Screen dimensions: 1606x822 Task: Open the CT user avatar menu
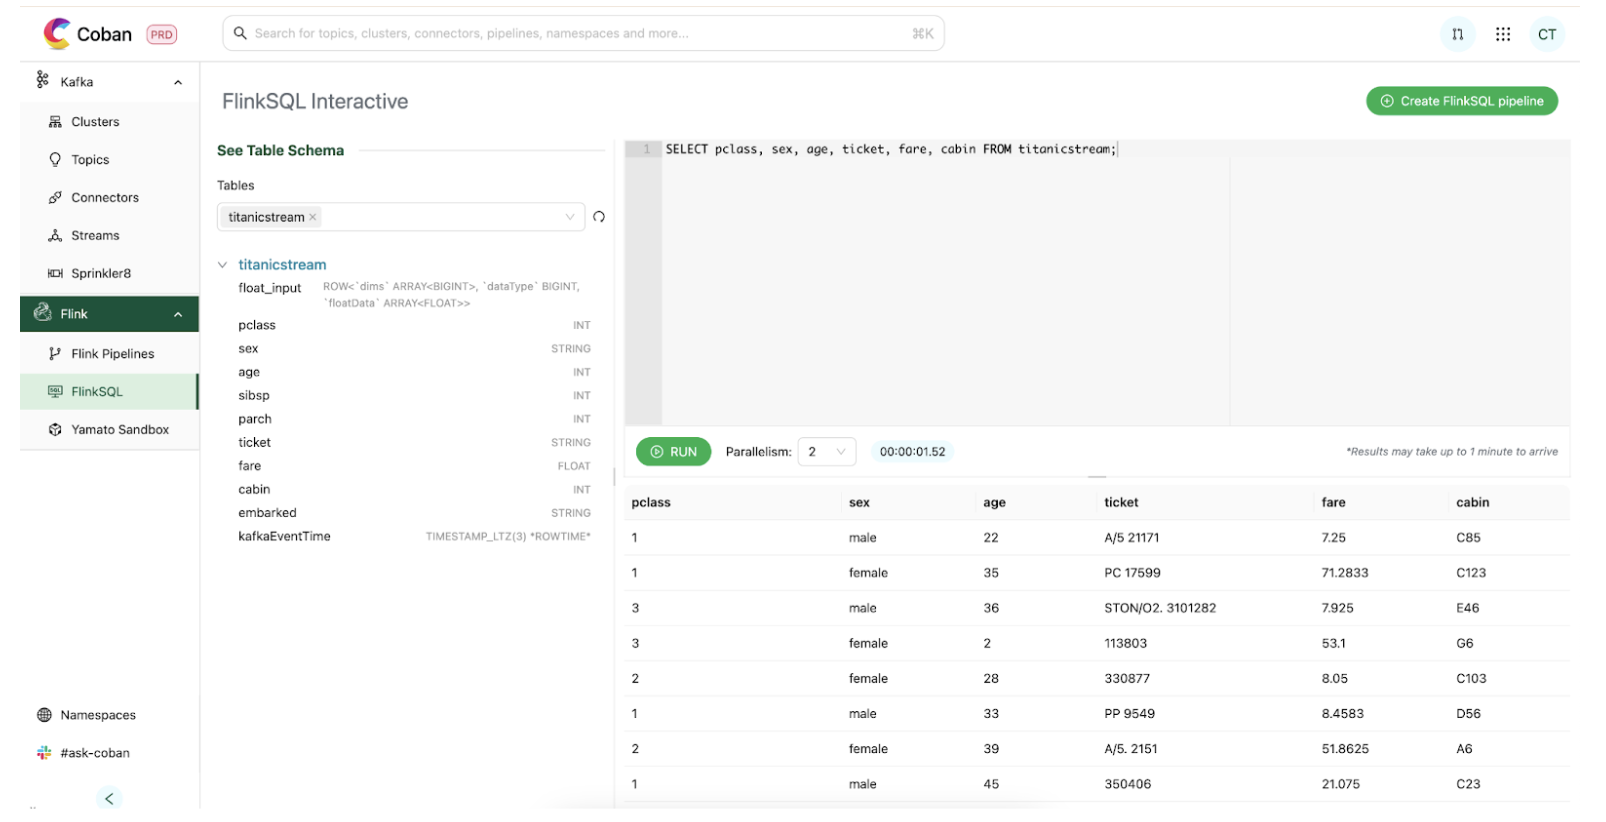(1547, 34)
